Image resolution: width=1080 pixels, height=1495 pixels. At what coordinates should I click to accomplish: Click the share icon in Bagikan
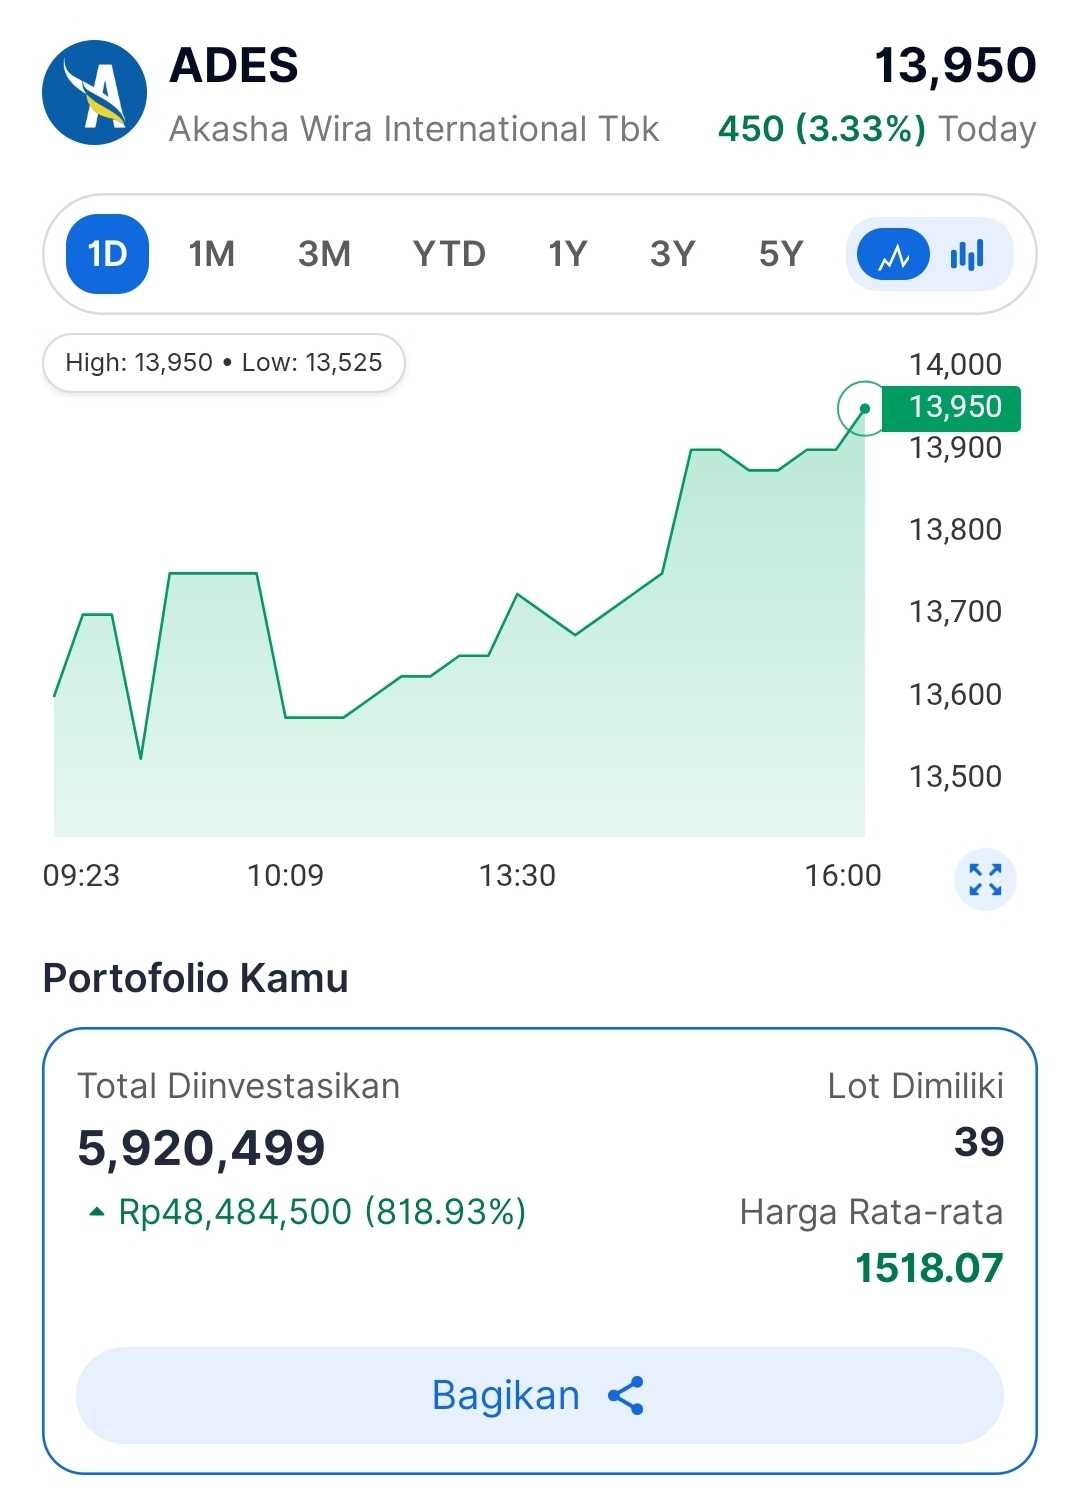point(626,1395)
